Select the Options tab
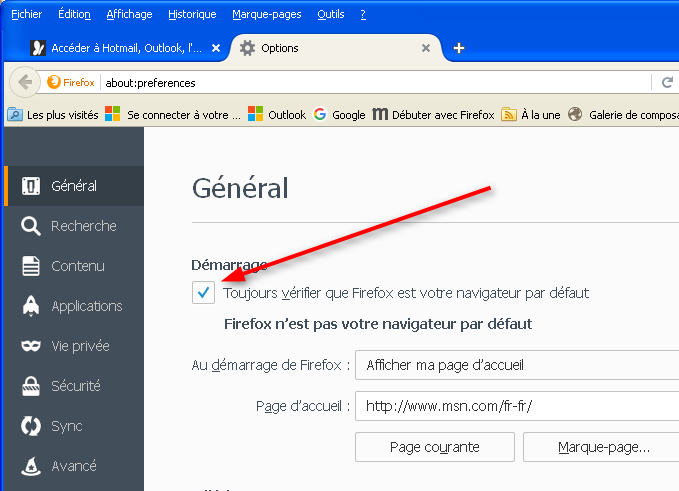The width and height of the screenshot is (679, 491). 336,48
